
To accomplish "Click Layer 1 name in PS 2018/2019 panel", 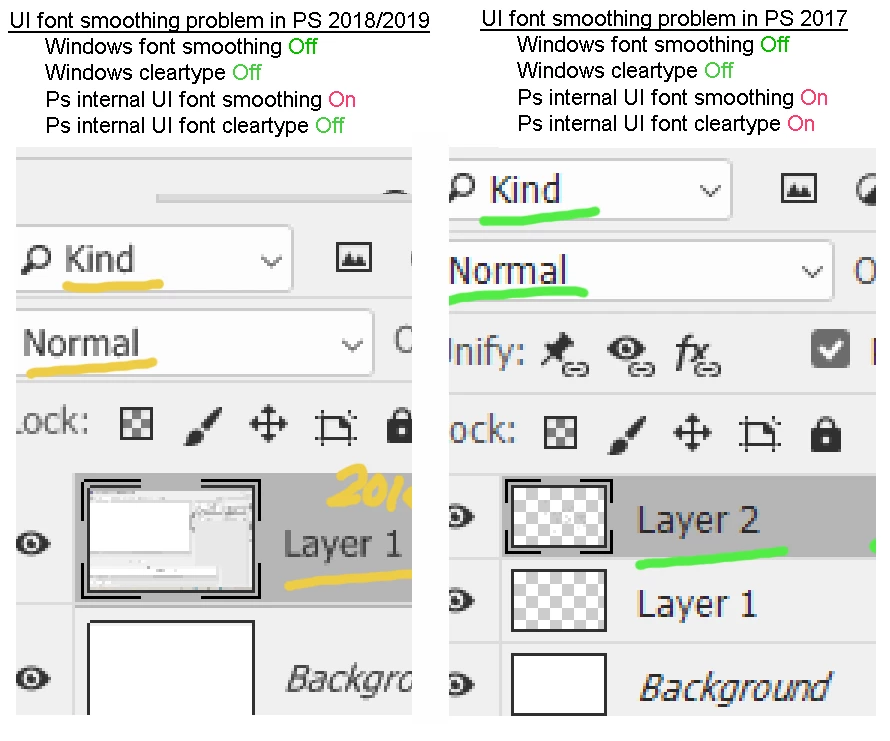I will (x=342, y=545).
